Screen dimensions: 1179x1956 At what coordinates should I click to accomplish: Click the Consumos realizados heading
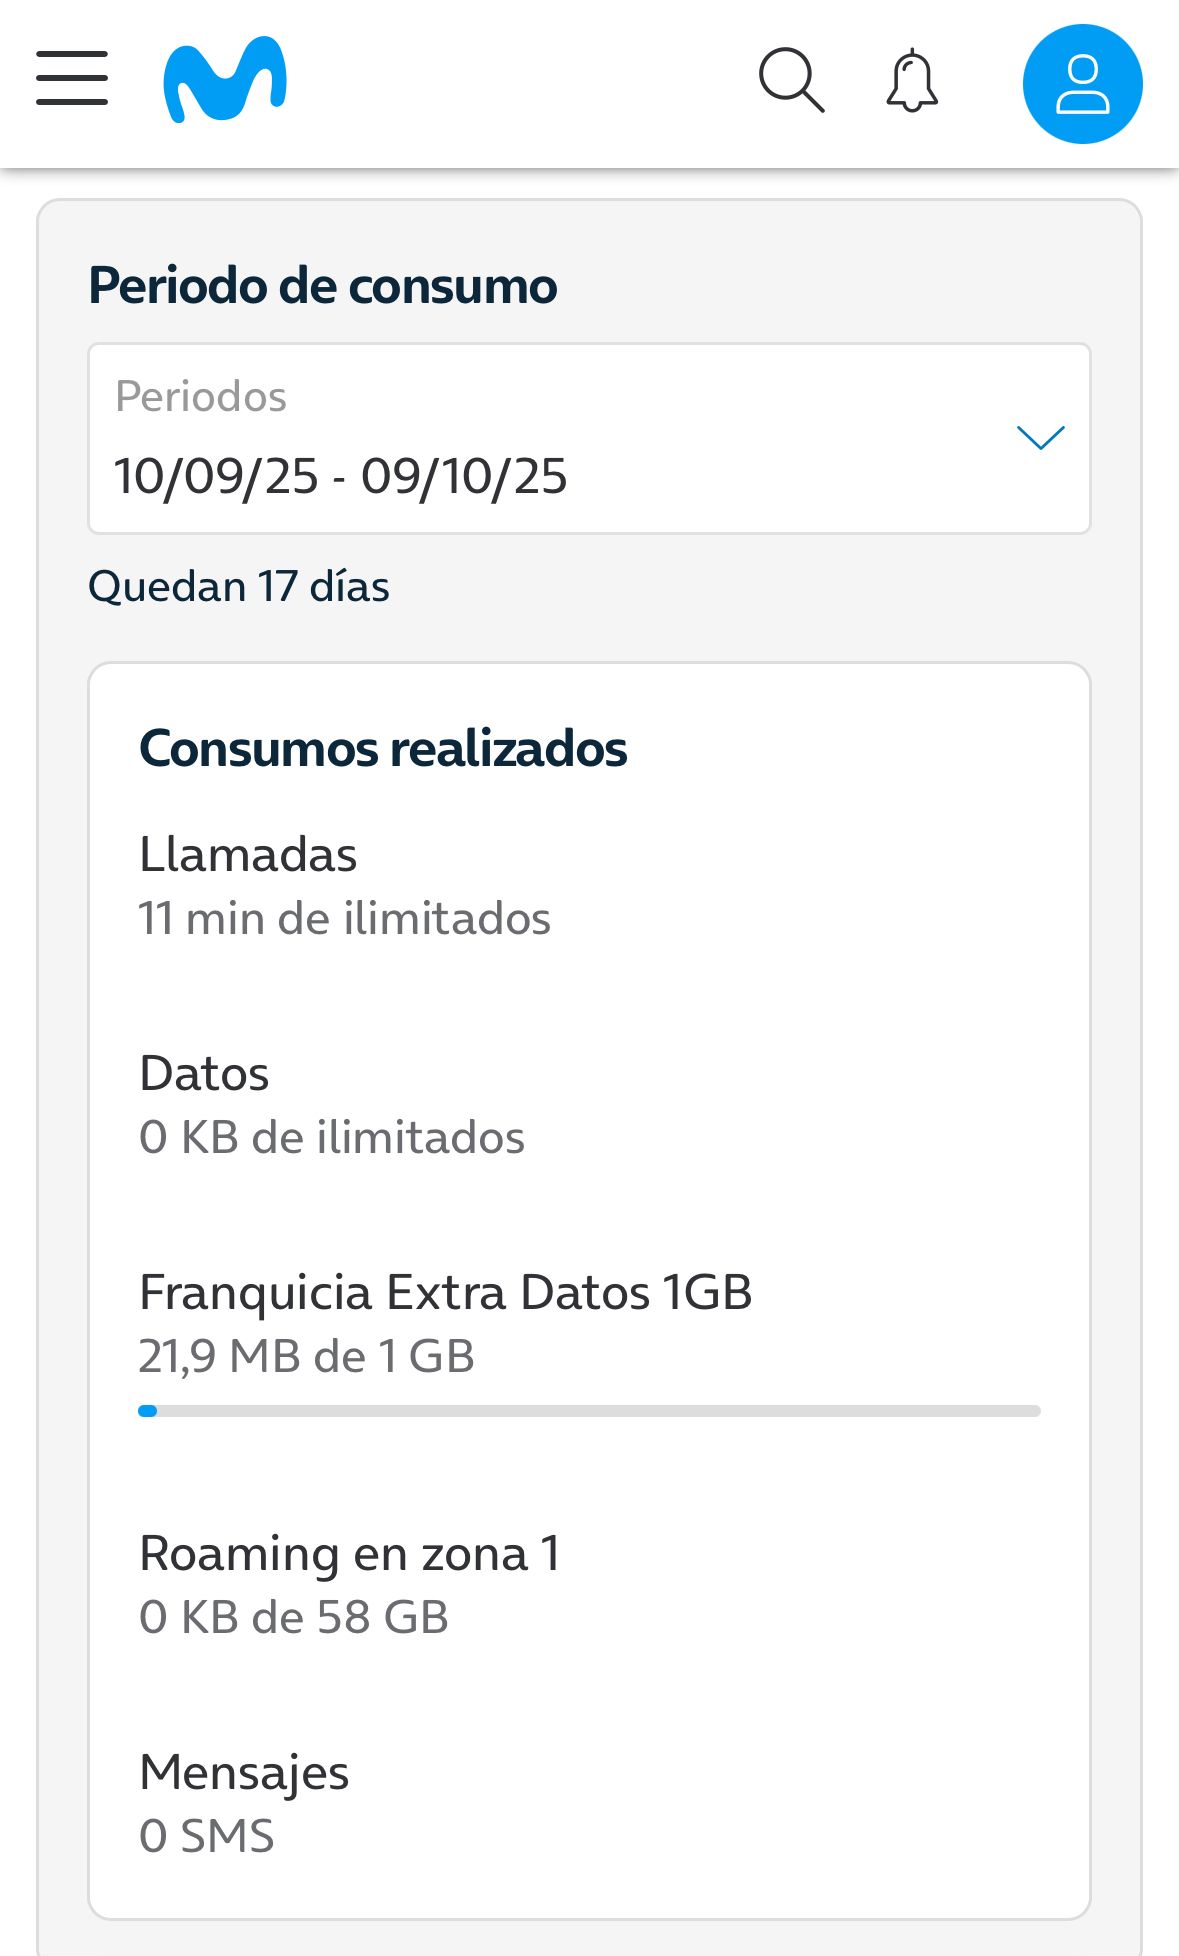(x=383, y=748)
